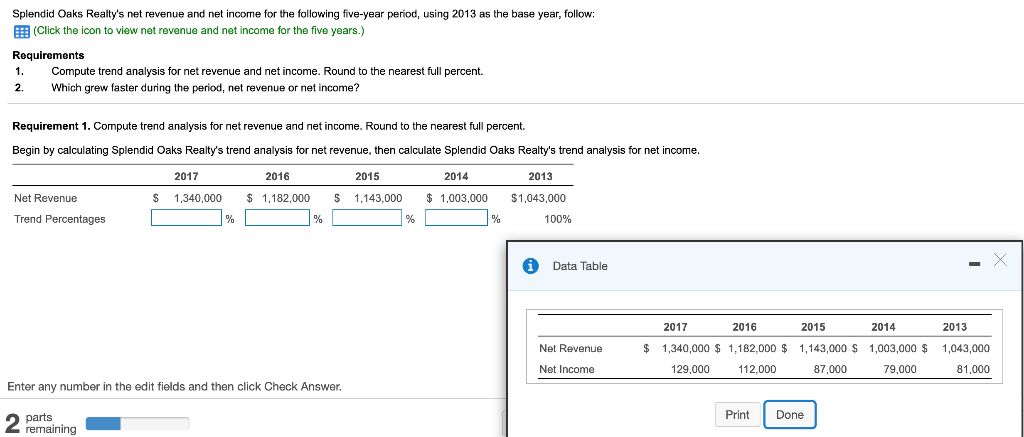Minimize the Data Table dialog
This screenshot has height=437, width=1024.
976,264
